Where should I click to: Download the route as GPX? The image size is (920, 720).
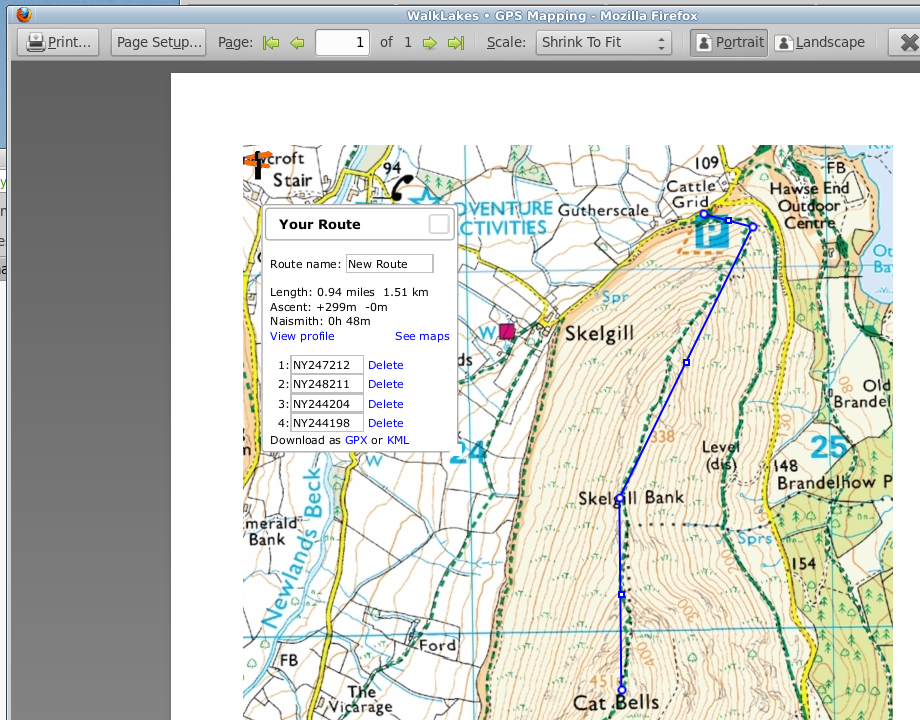(356, 440)
